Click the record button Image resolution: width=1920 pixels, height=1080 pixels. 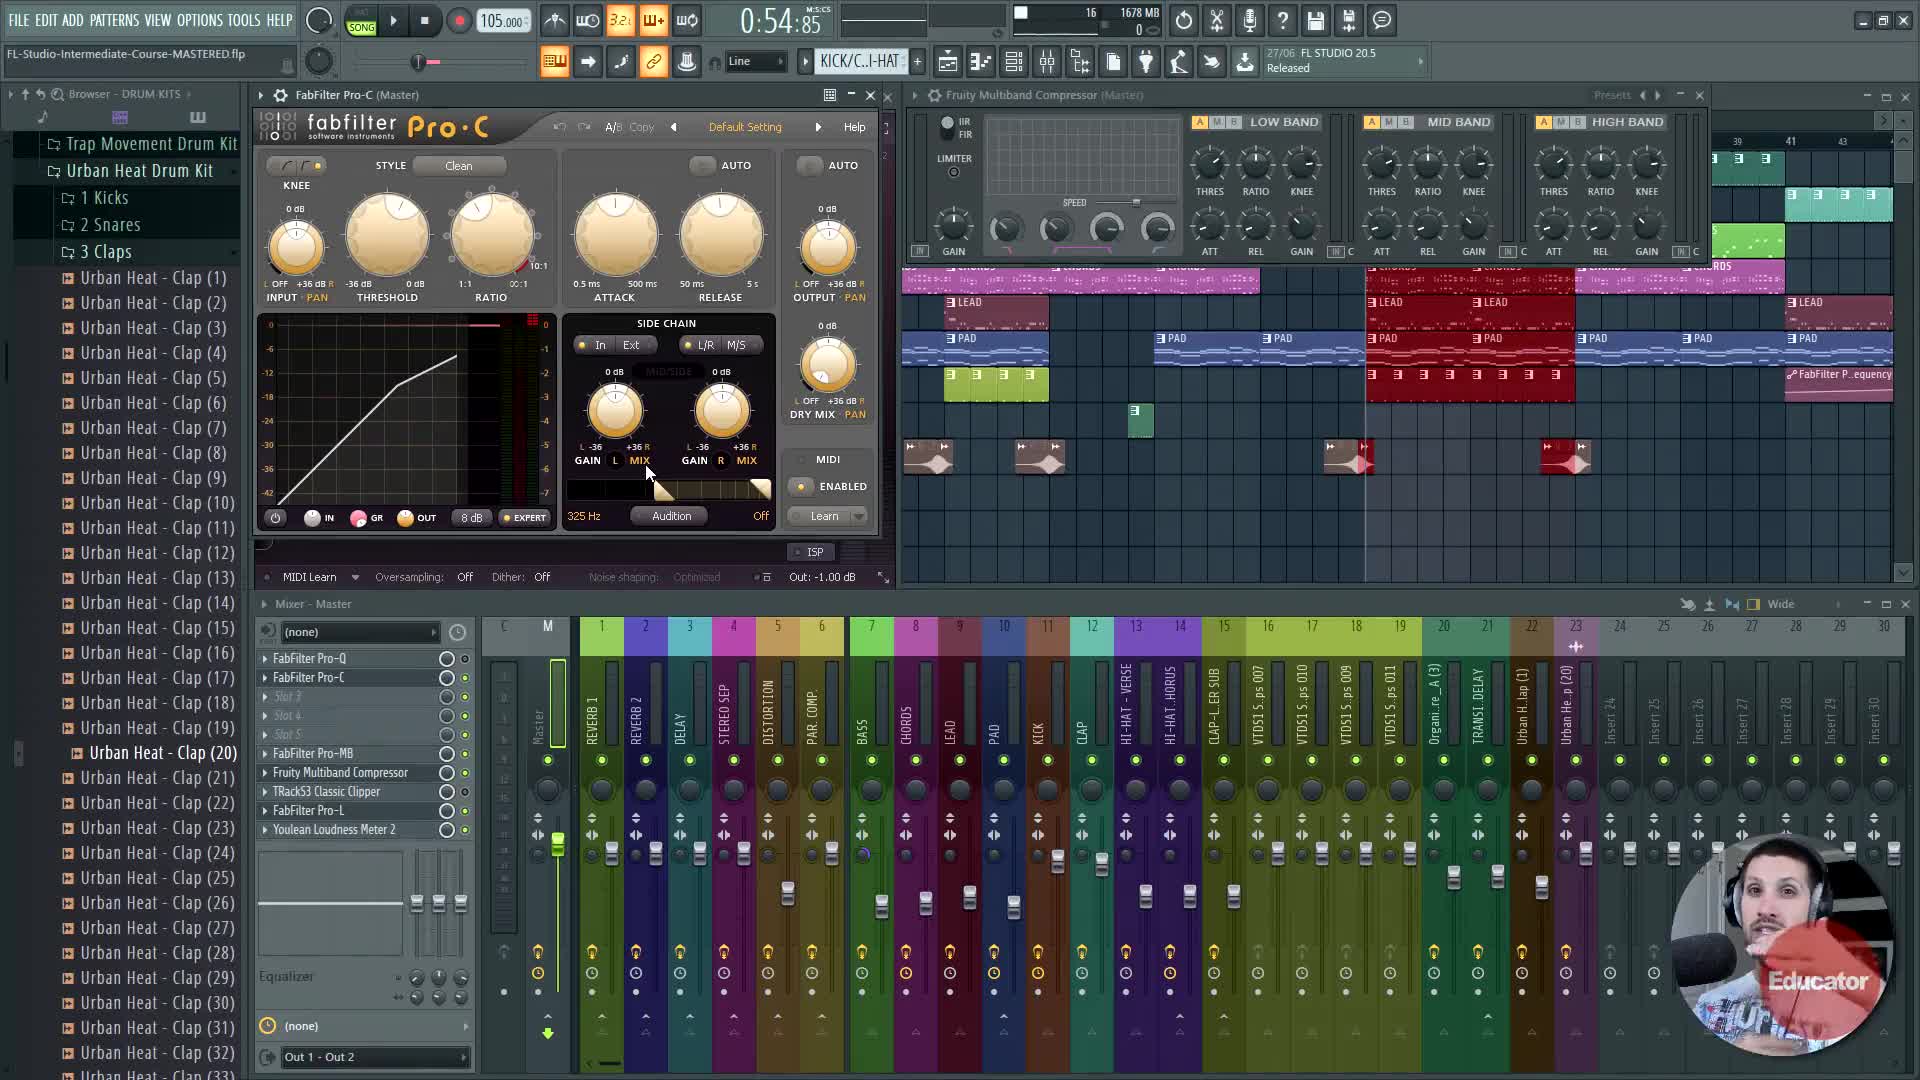(459, 20)
